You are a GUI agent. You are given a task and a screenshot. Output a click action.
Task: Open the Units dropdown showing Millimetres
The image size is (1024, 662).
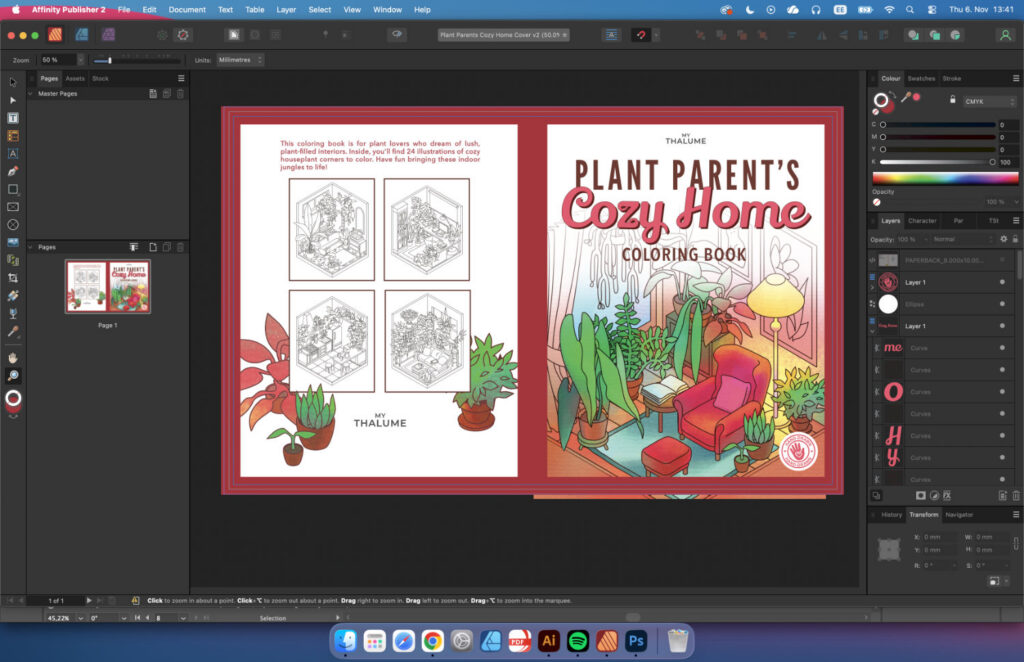241,58
